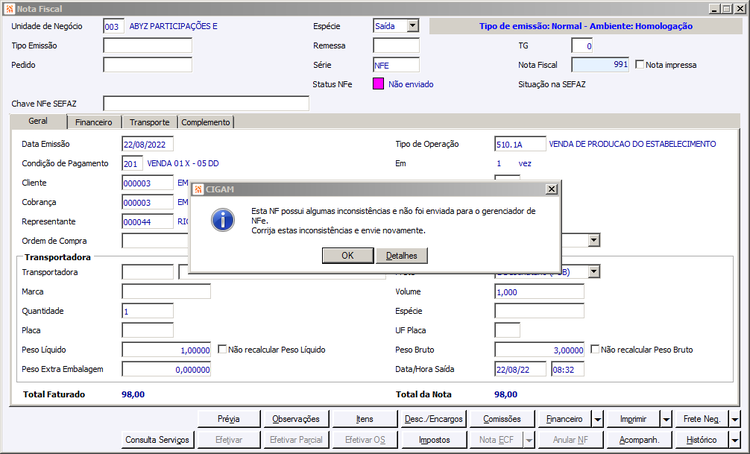
Task: Click the Tipo de Operação field
Action: pos(520,144)
